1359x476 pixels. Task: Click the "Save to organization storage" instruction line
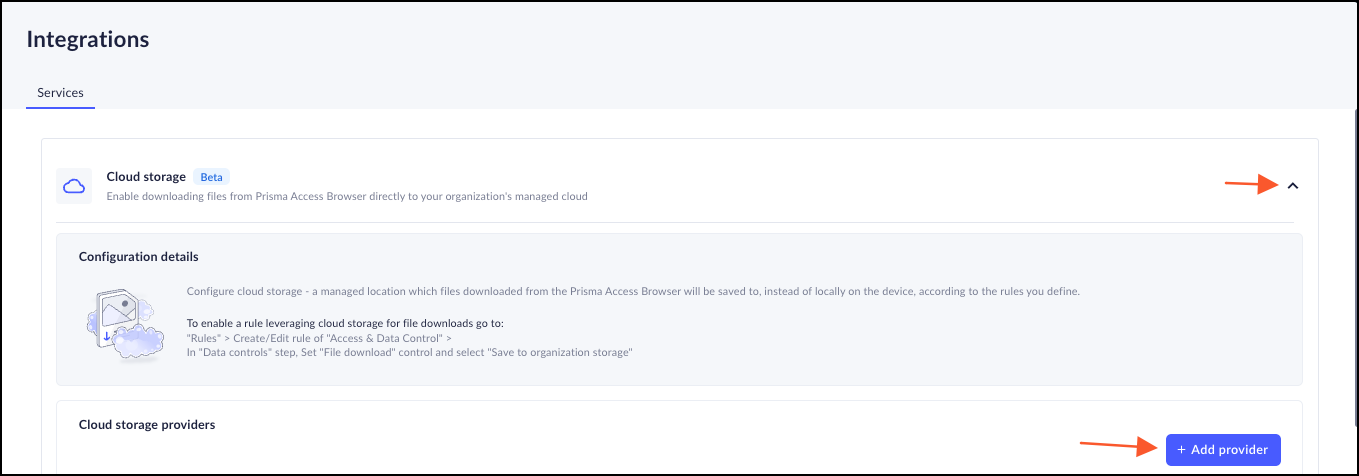pos(410,352)
